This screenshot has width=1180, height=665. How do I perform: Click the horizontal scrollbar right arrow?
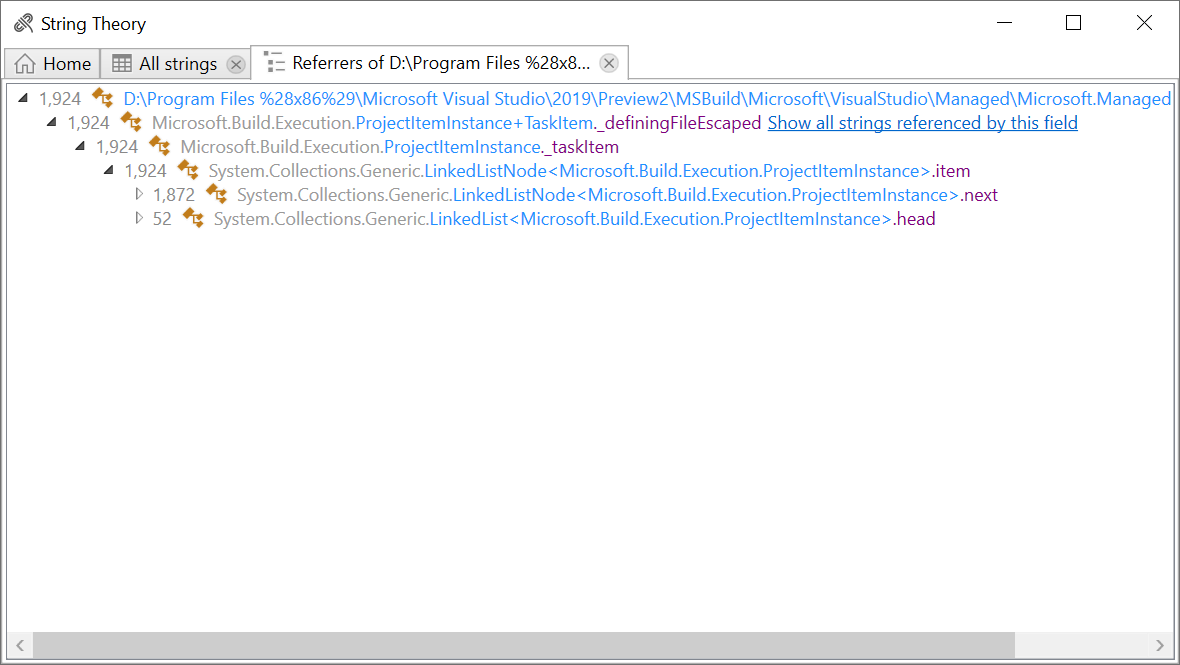tap(1159, 645)
